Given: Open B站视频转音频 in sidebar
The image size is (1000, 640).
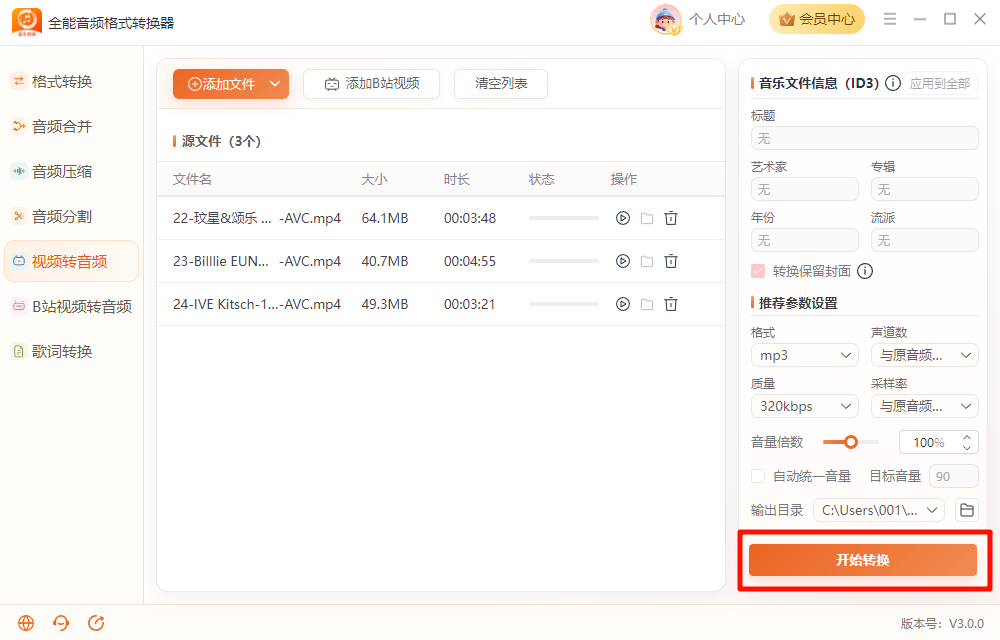Looking at the screenshot, I should coord(71,307).
